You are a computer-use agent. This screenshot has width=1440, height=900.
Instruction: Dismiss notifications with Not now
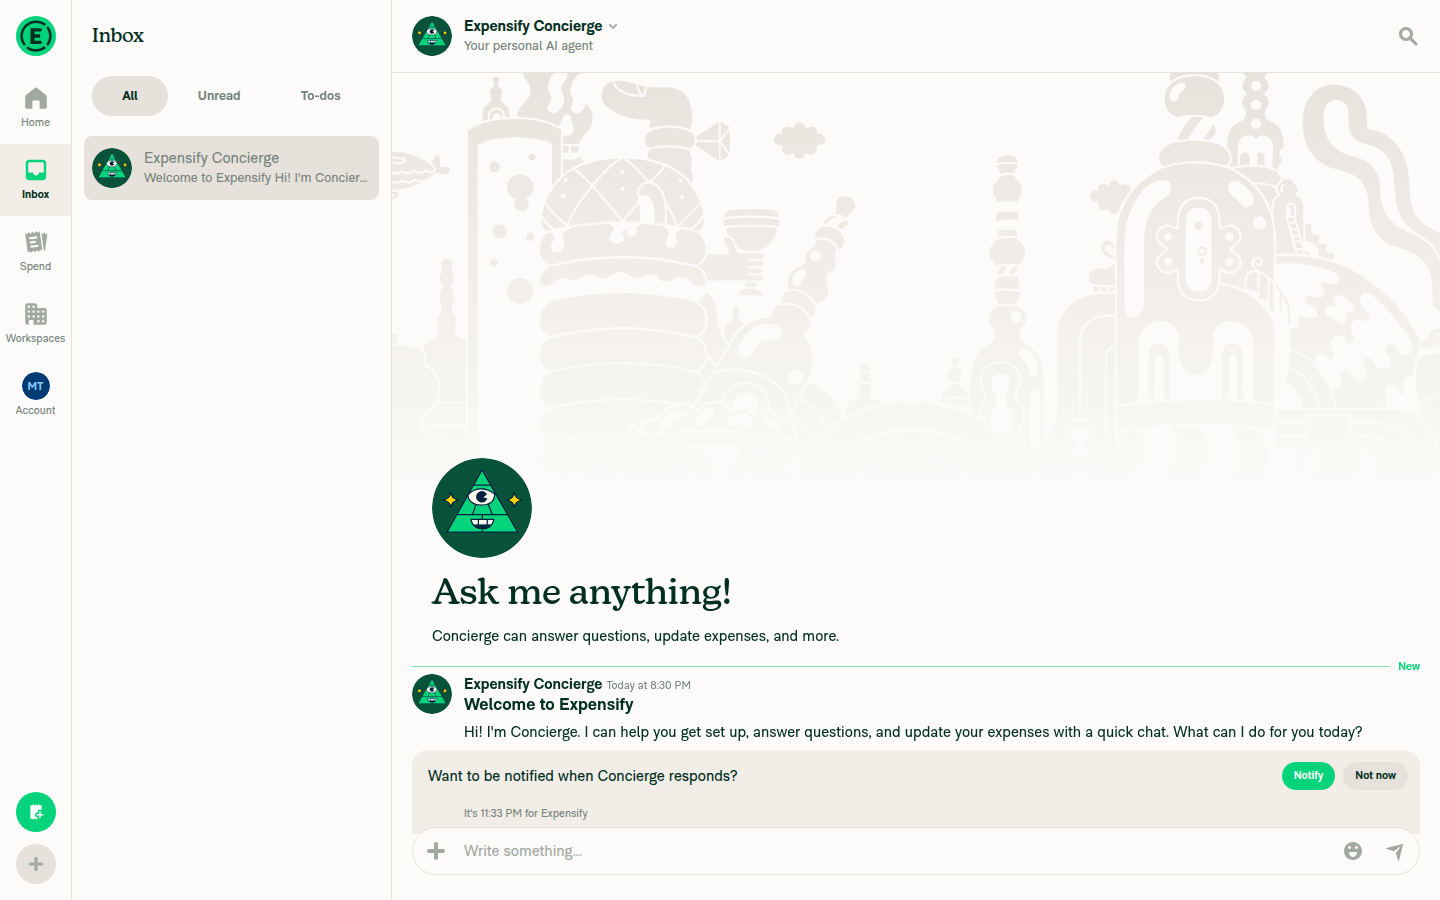[x=1375, y=776]
